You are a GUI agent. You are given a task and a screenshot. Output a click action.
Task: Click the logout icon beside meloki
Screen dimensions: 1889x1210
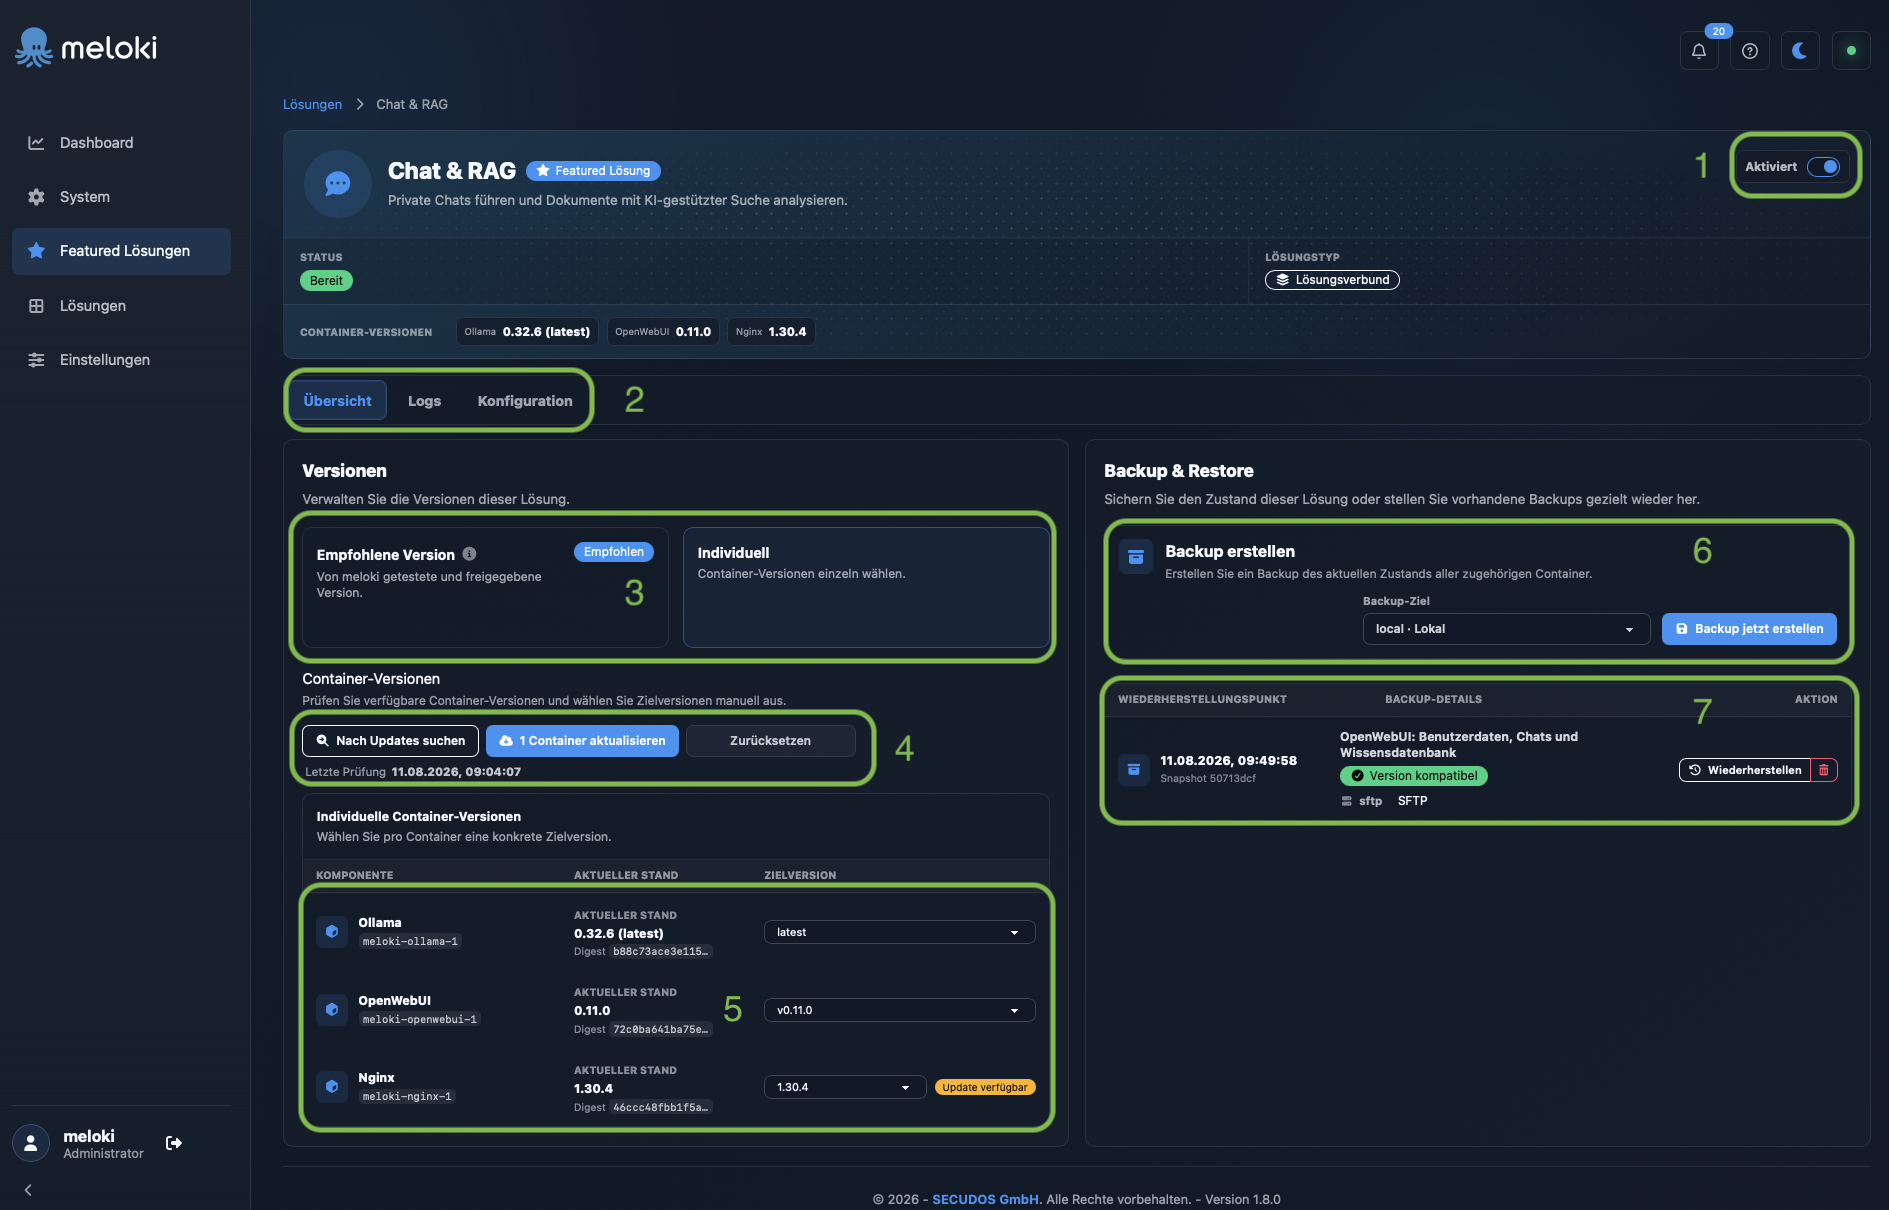(174, 1143)
